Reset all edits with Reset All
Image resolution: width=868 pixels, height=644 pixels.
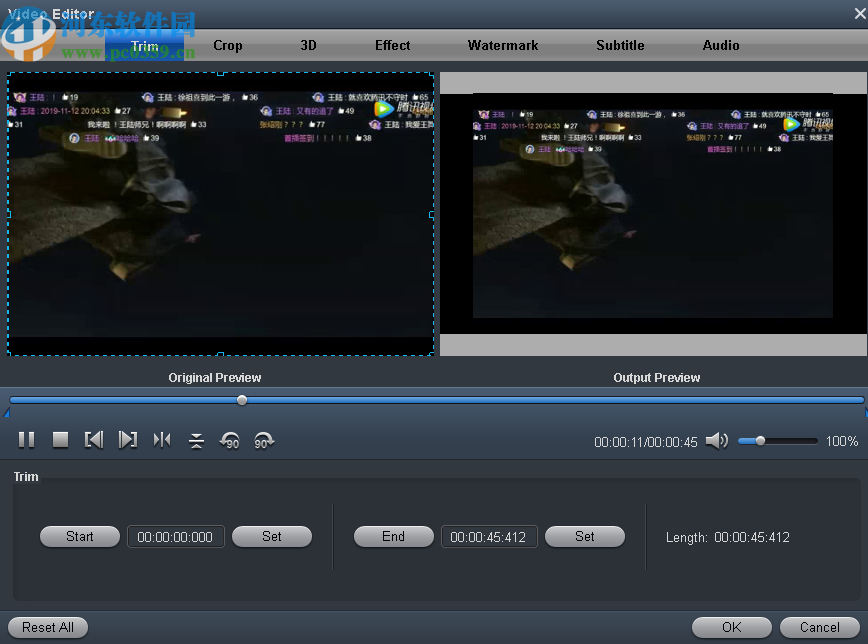(x=47, y=627)
